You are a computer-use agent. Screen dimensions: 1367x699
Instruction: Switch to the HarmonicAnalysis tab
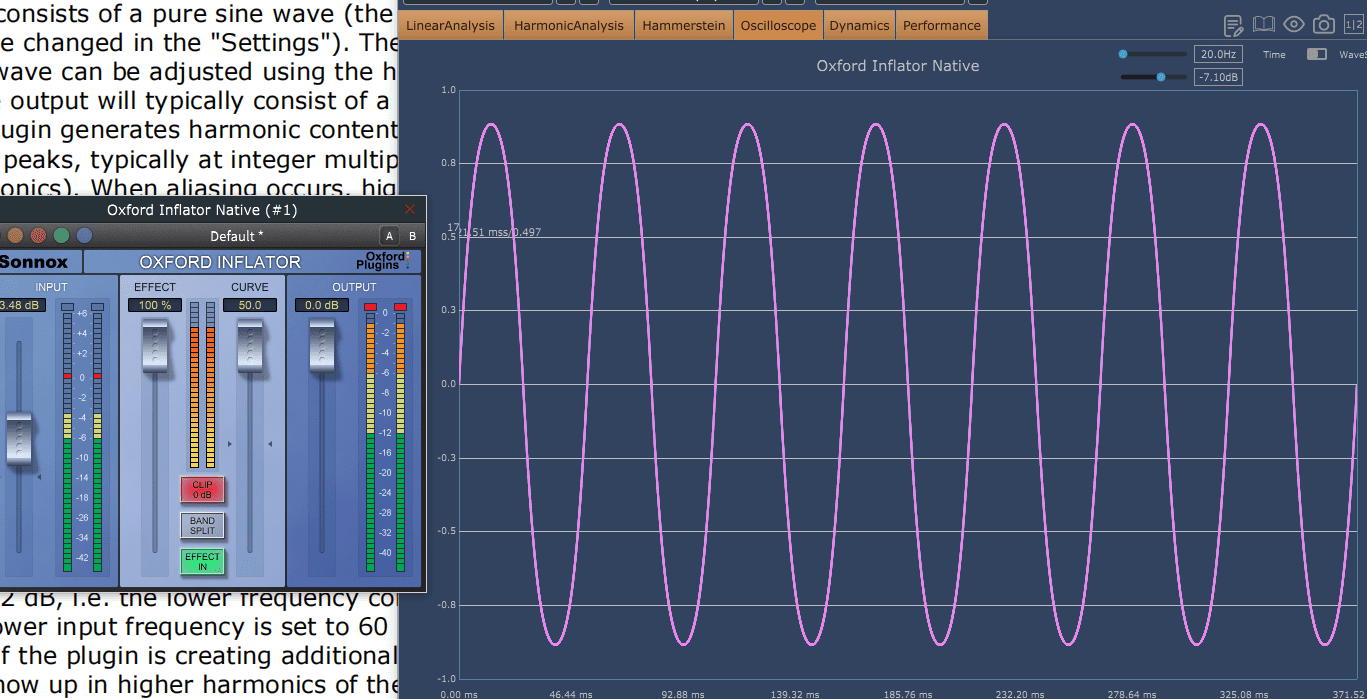tap(569, 25)
